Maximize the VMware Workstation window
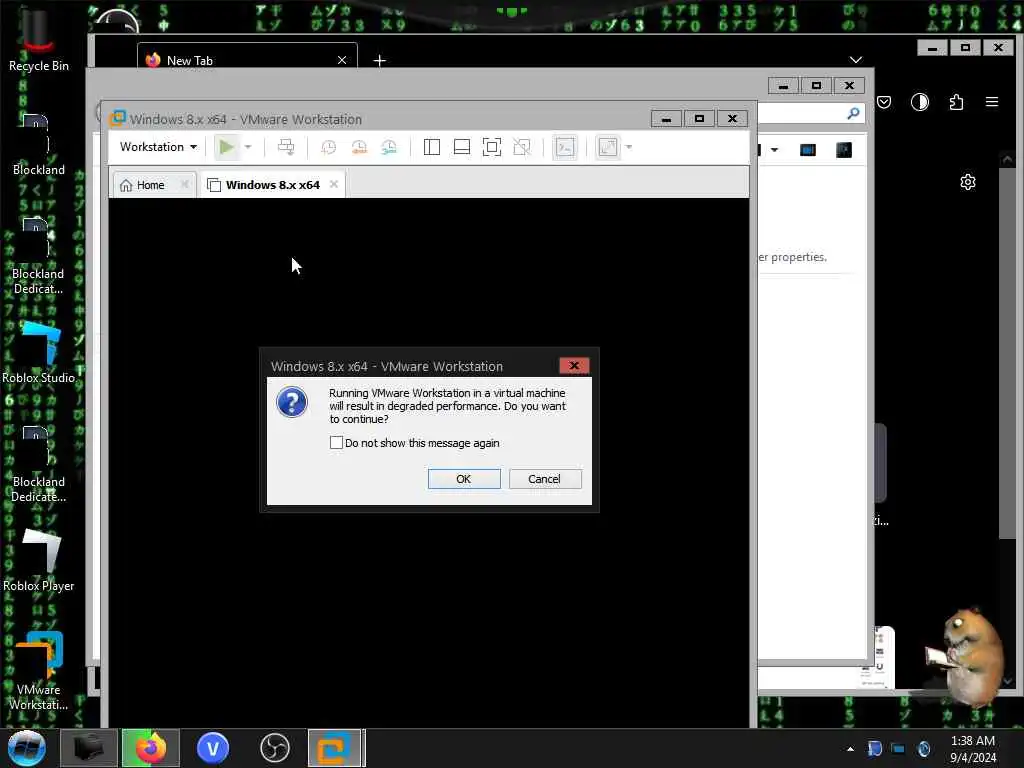 point(699,119)
